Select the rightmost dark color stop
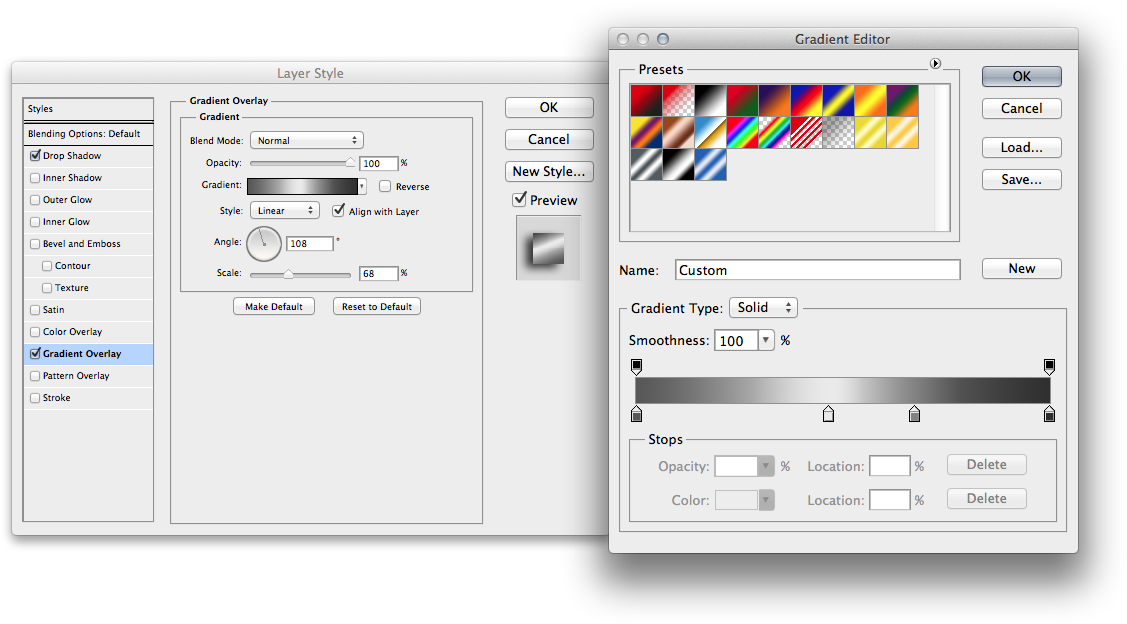 [1049, 414]
